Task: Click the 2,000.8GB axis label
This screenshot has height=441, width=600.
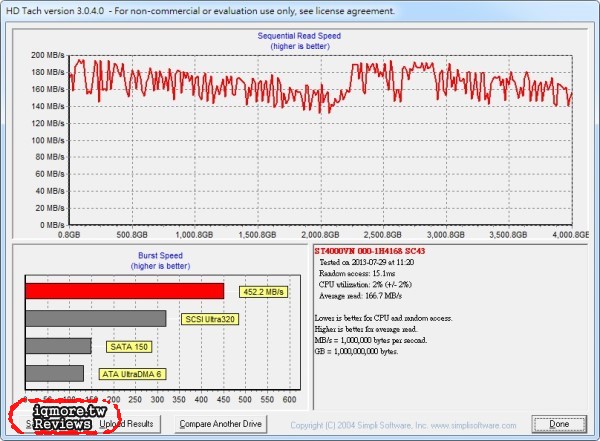Action: pyautogui.click(x=320, y=235)
